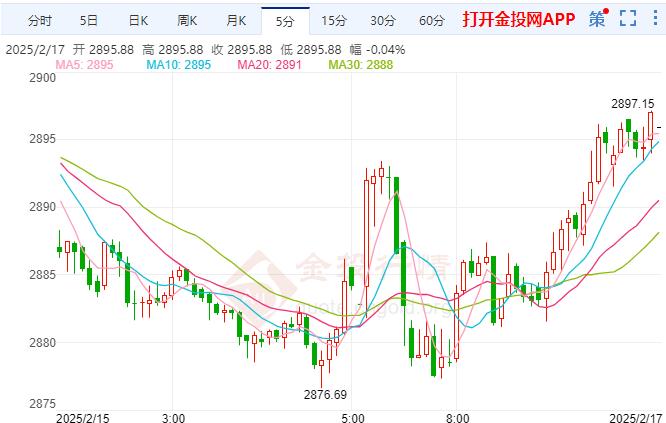Click the 低 2895.88 low value
The image size is (666, 423).
[311, 50]
